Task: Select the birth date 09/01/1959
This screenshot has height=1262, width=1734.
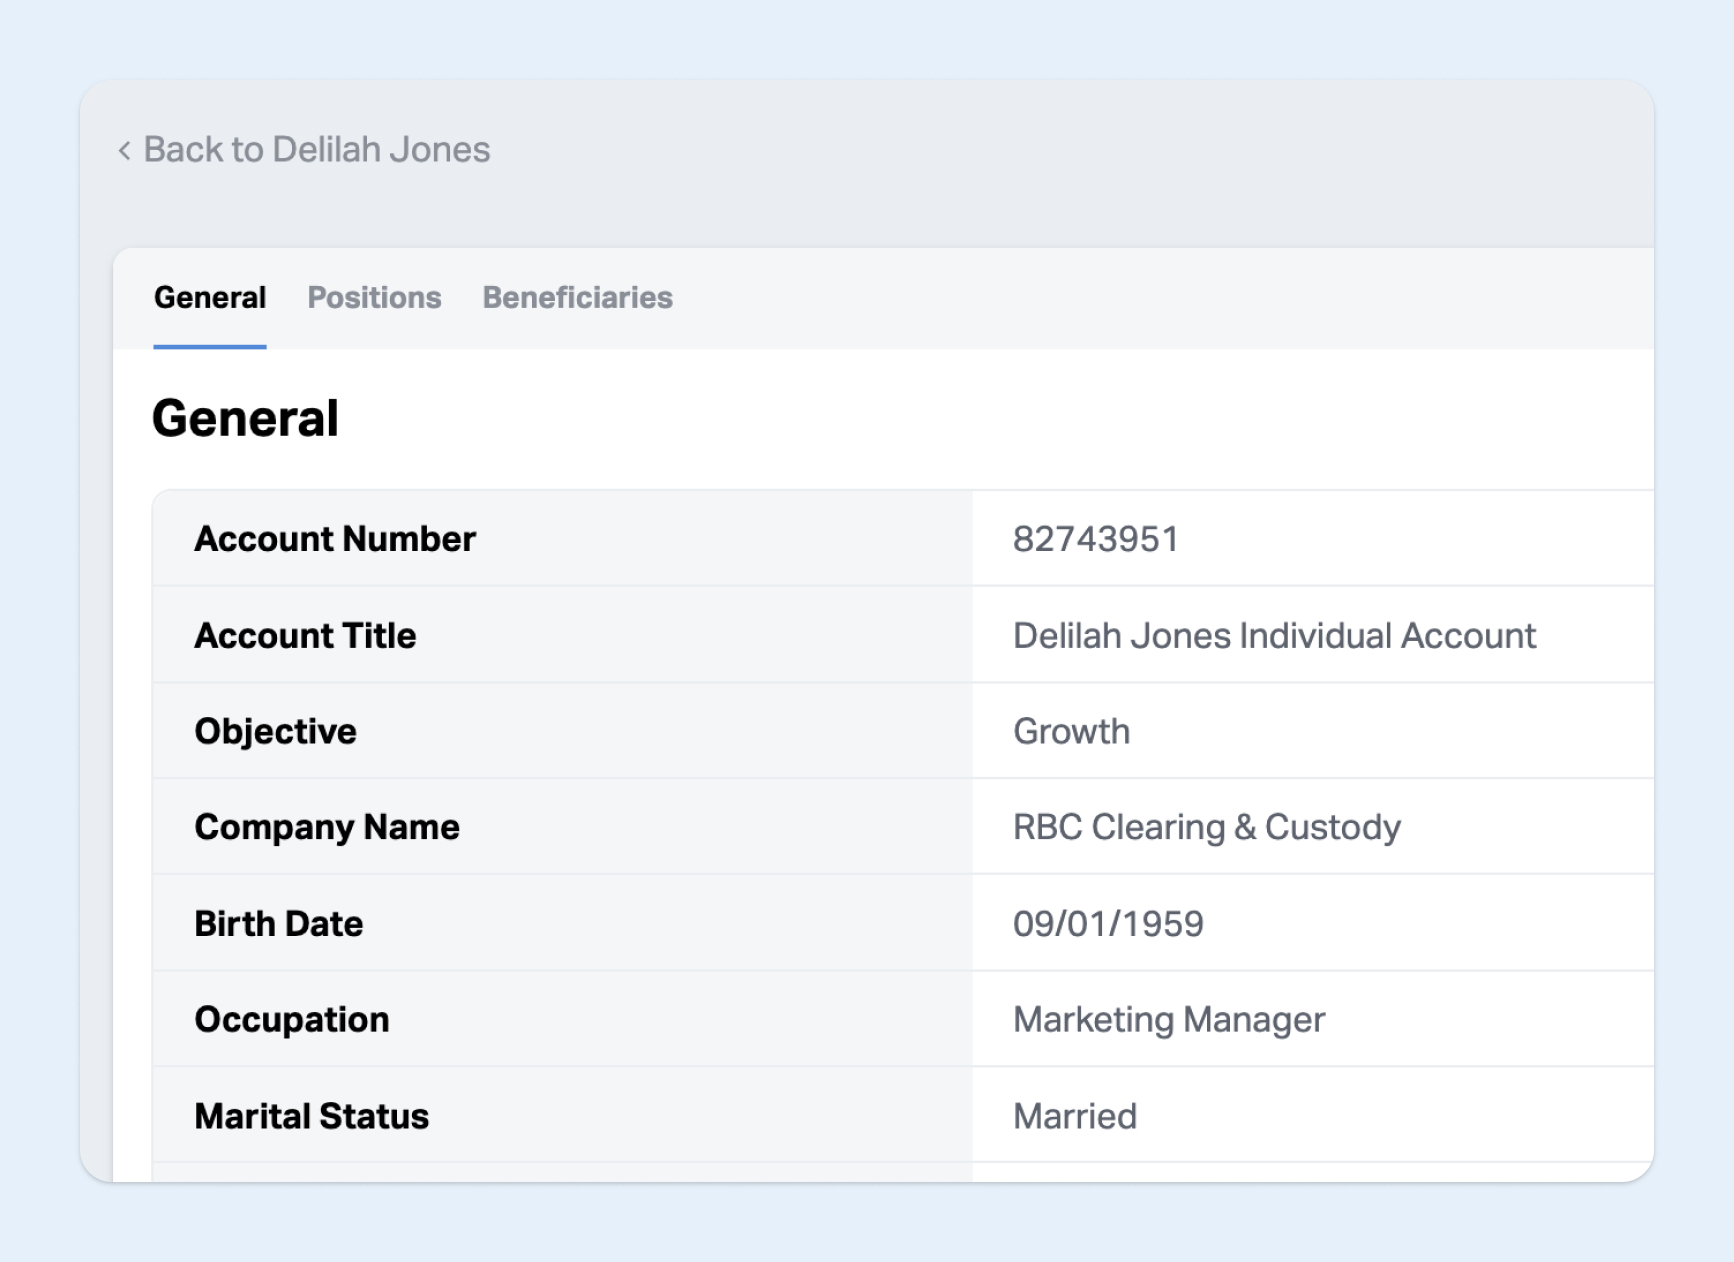Action: point(1108,924)
